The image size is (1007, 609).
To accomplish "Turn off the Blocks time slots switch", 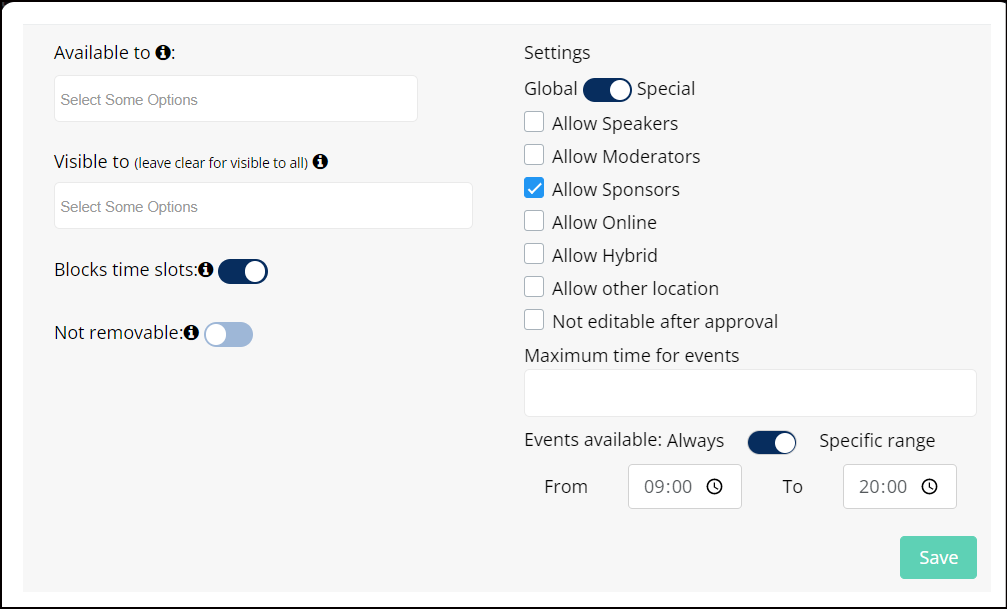I will (243, 272).
